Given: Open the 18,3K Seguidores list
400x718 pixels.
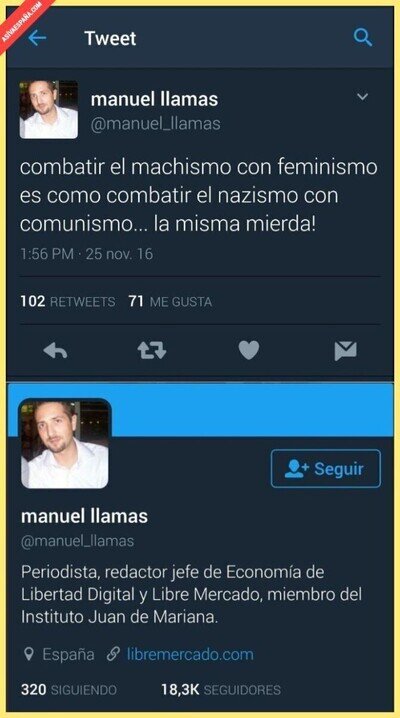Looking at the screenshot, I should (221, 690).
